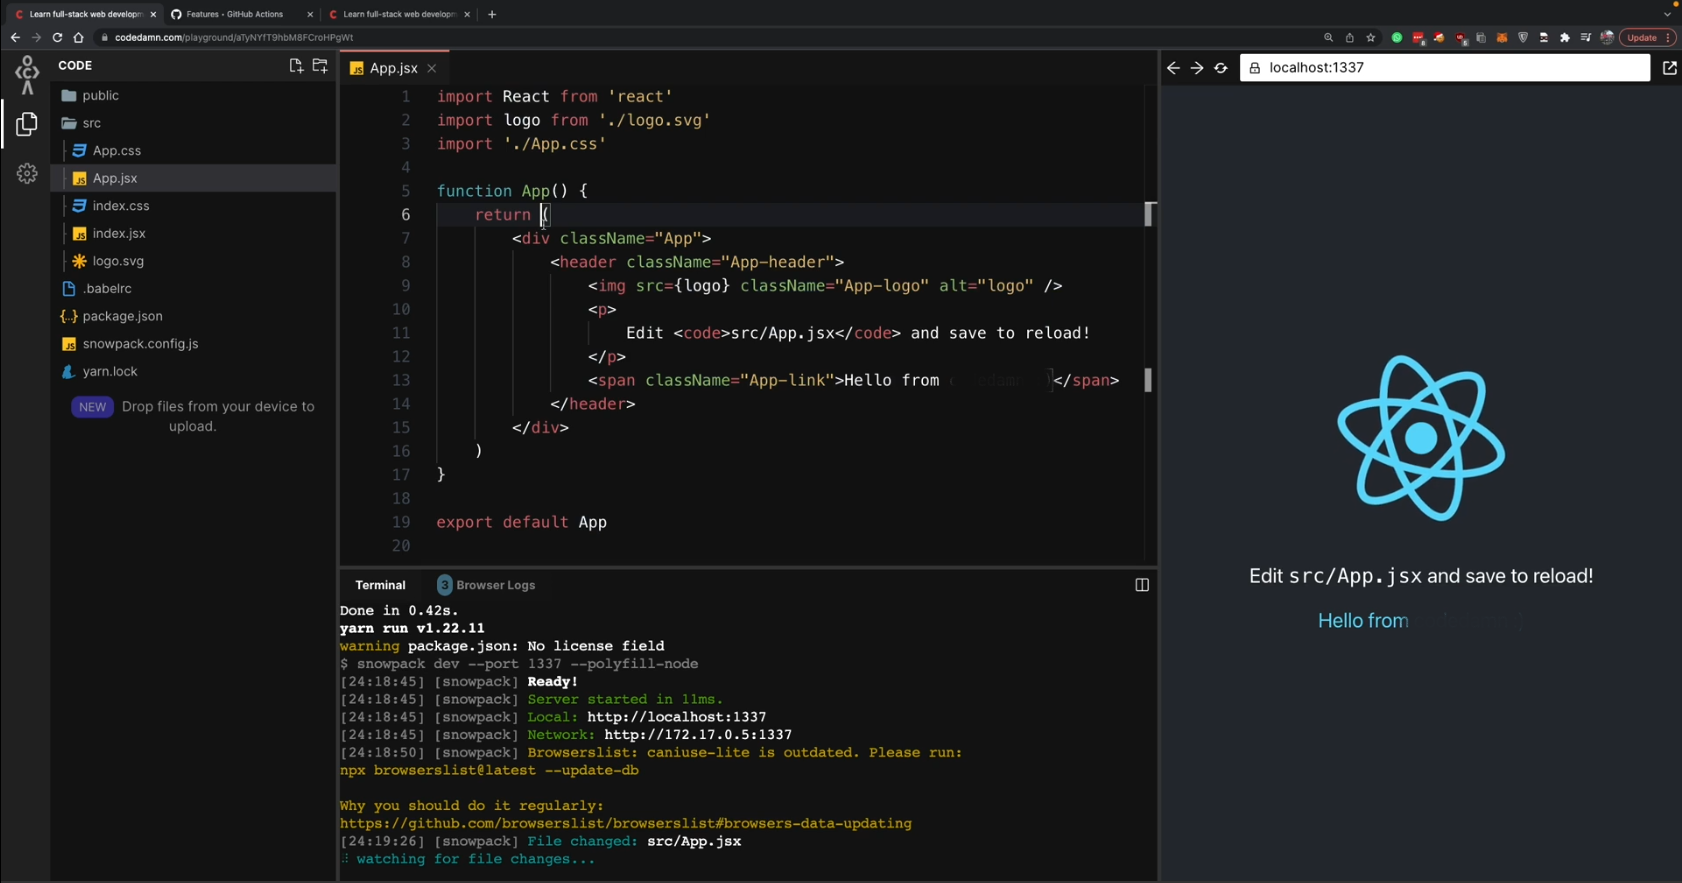Open Chrome extensions puzzle icon
Screen dimensions: 1682x883
(1565, 38)
